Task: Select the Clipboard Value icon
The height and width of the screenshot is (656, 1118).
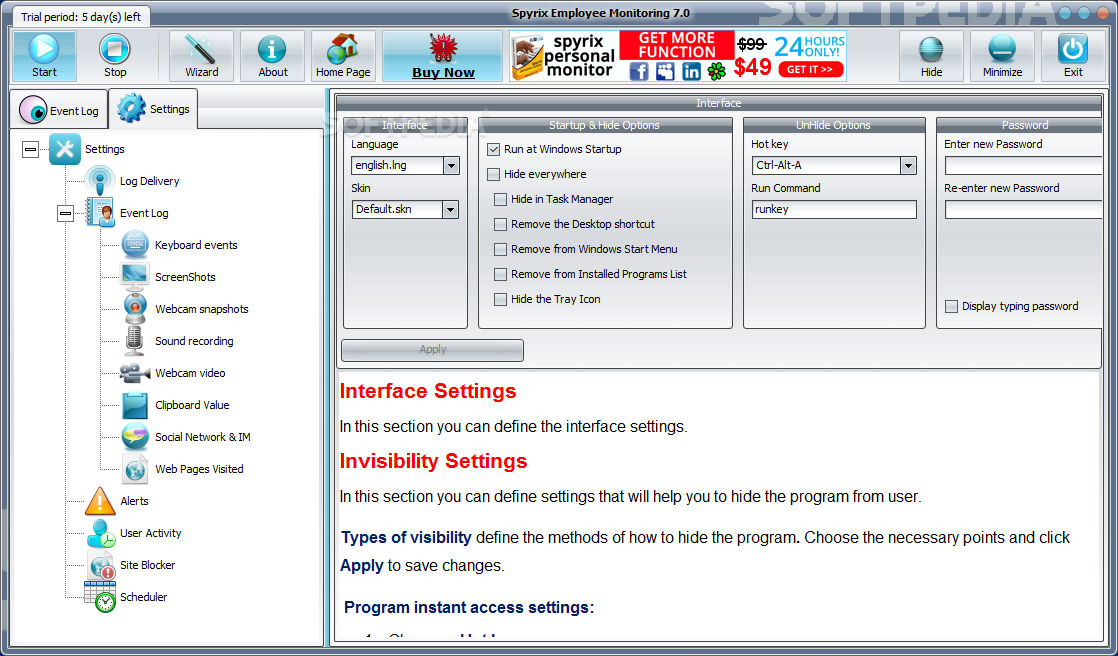Action: 135,405
